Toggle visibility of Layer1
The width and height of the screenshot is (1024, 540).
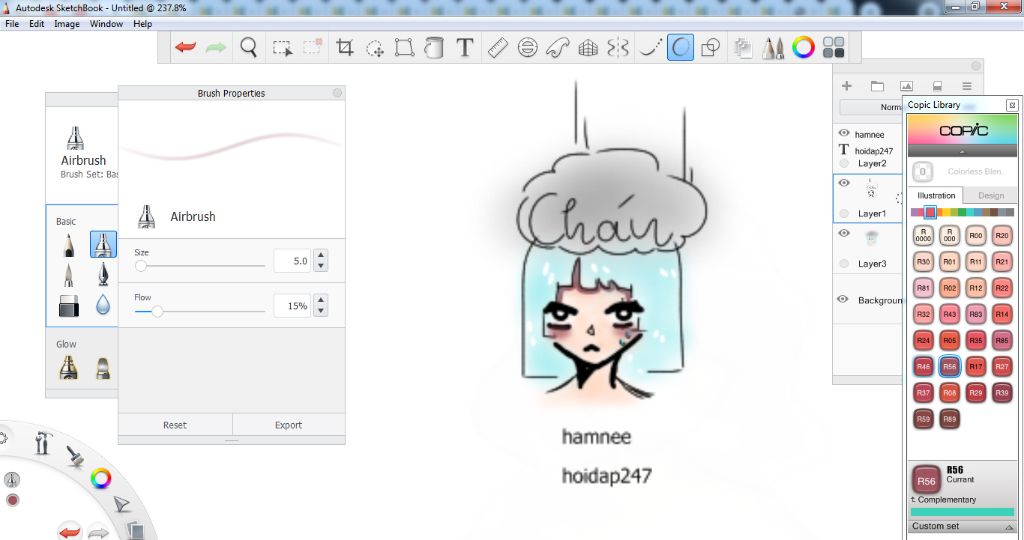pos(844,183)
